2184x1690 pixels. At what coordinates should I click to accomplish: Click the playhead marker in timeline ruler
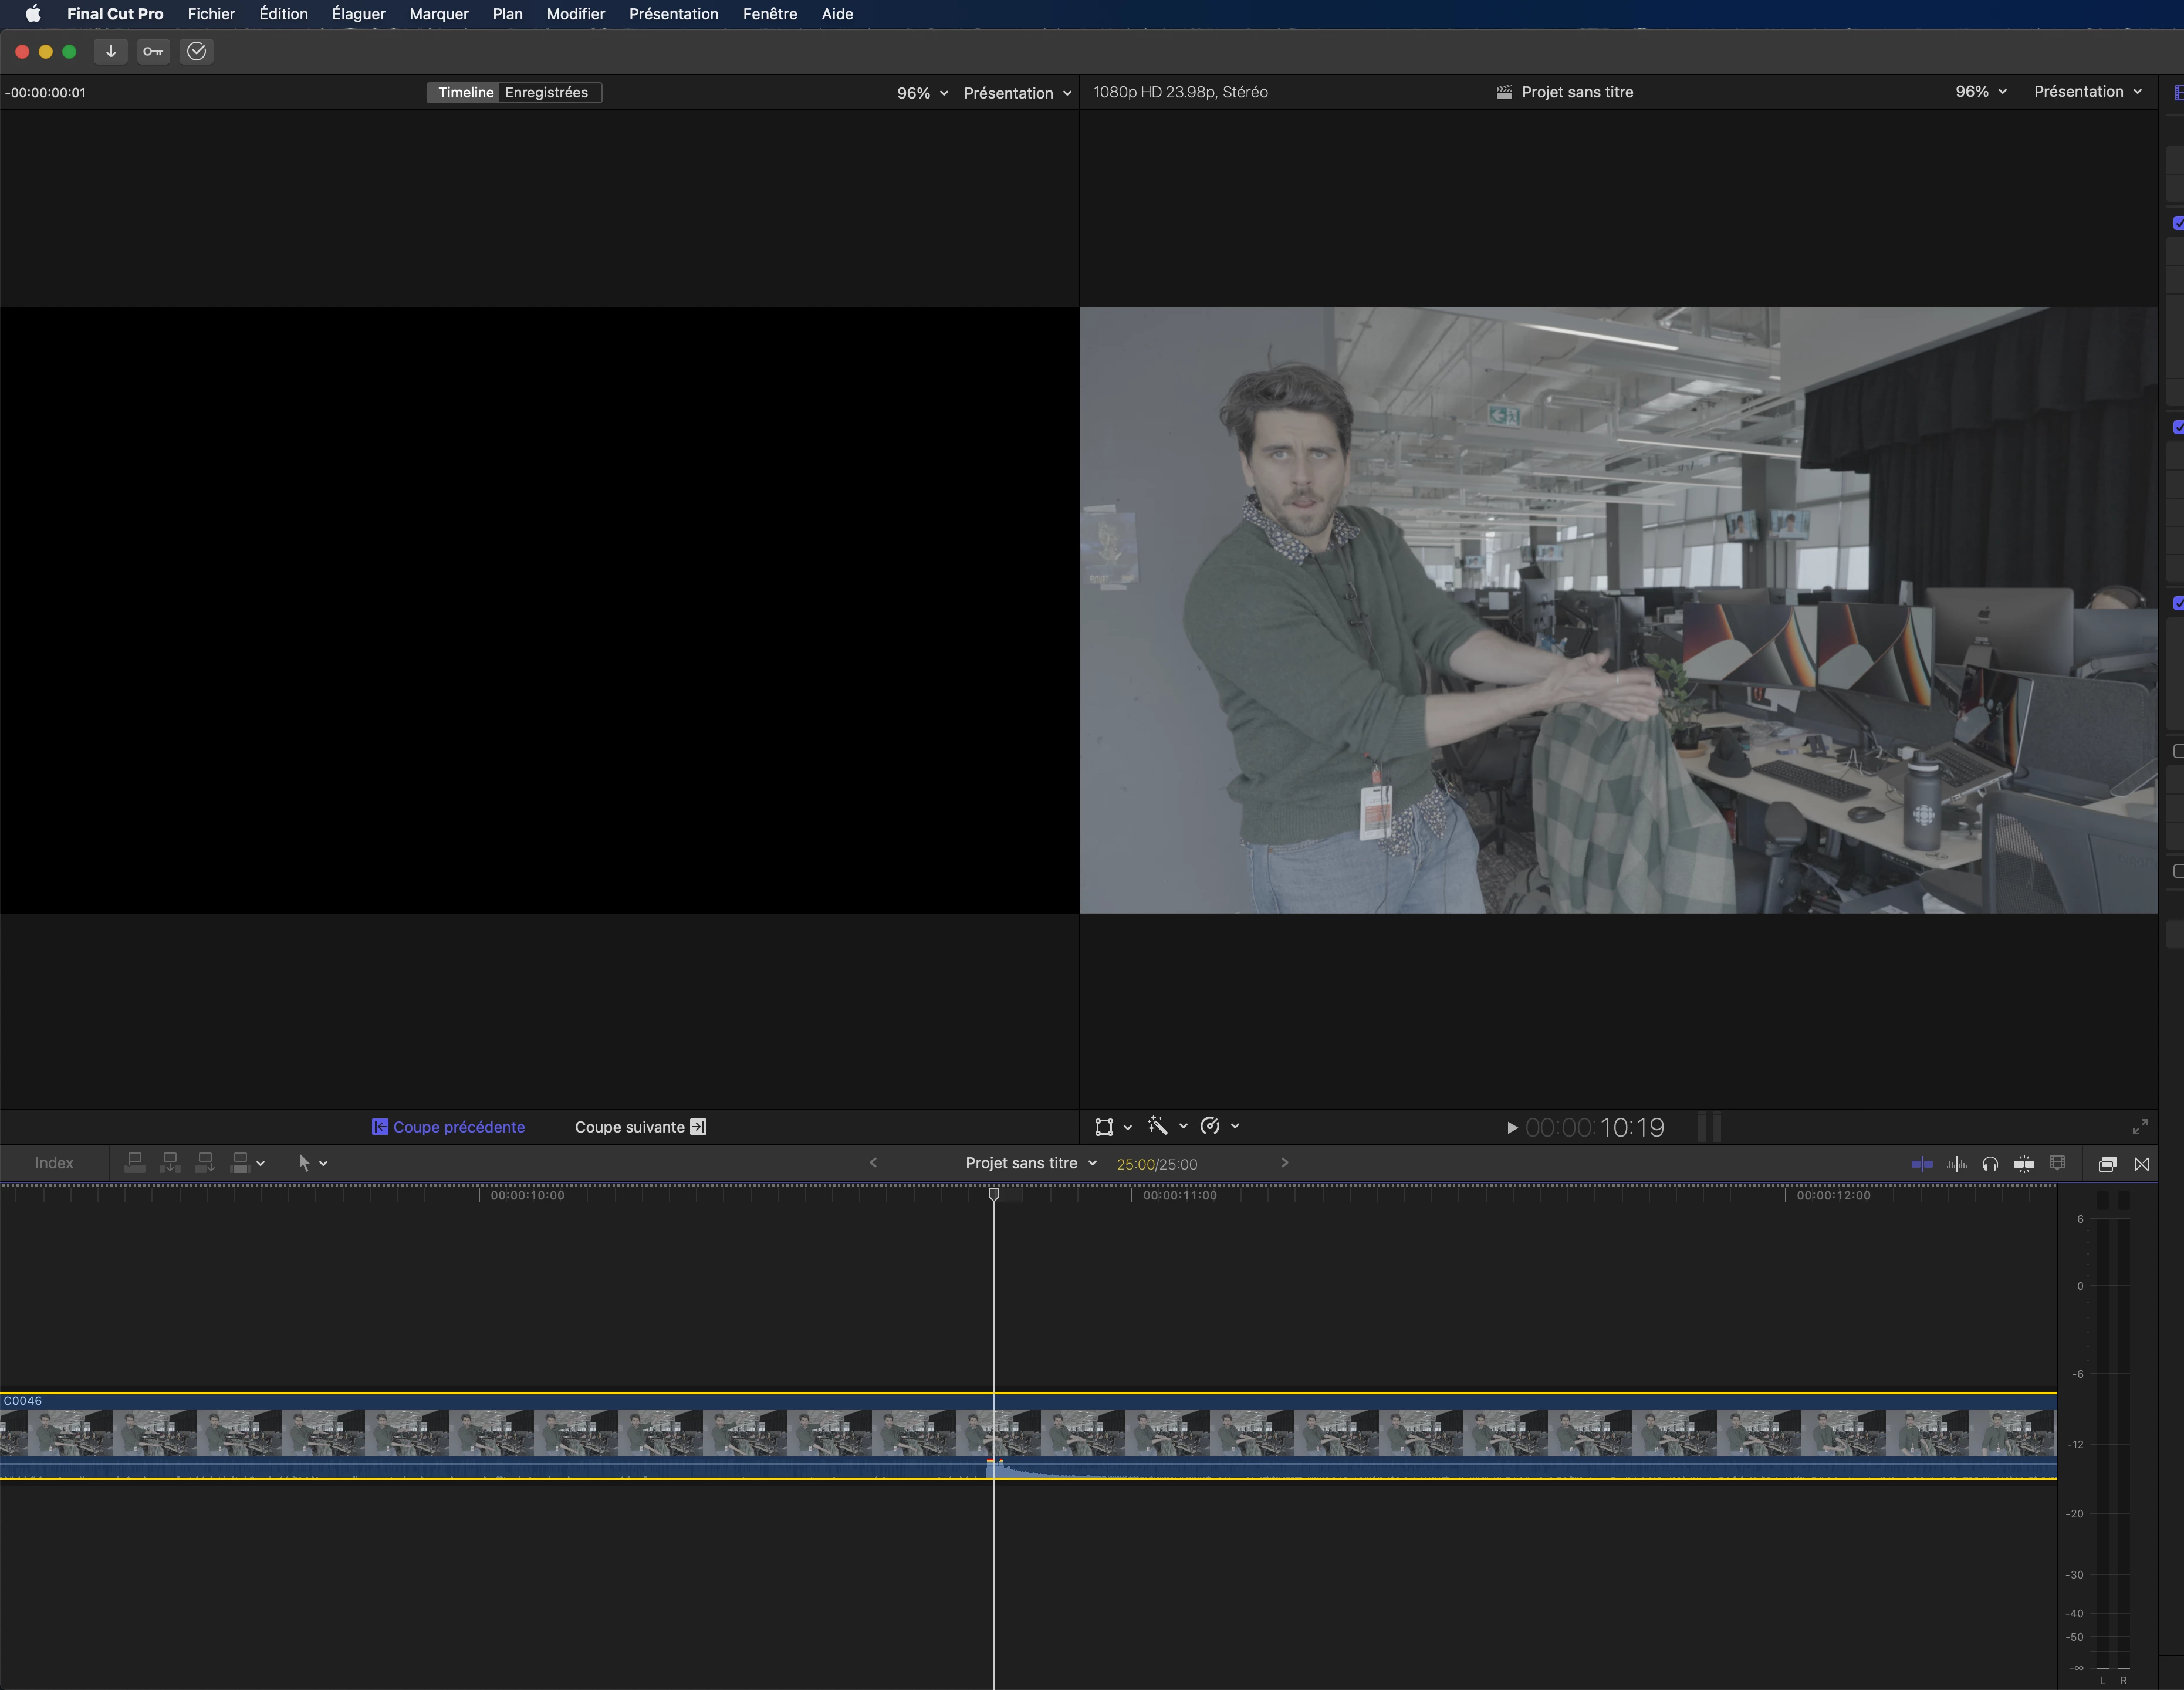(x=993, y=1194)
